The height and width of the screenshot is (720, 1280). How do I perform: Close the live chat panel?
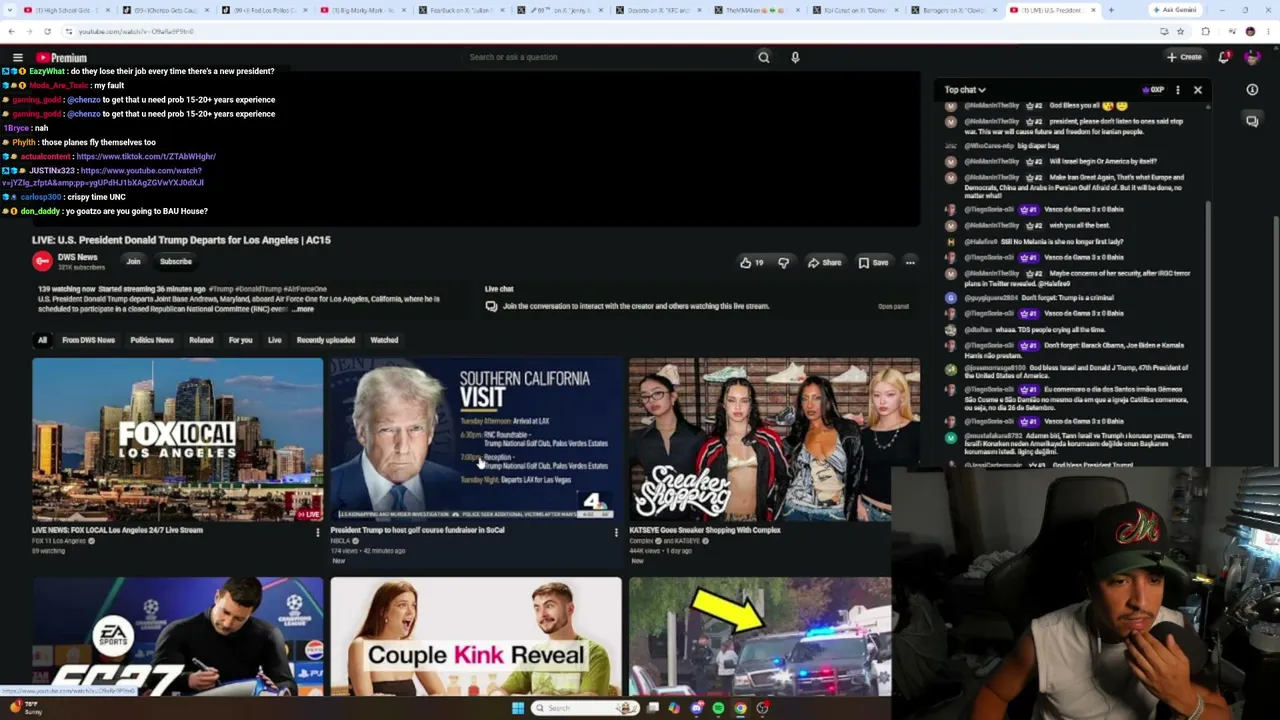pos(1197,90)
